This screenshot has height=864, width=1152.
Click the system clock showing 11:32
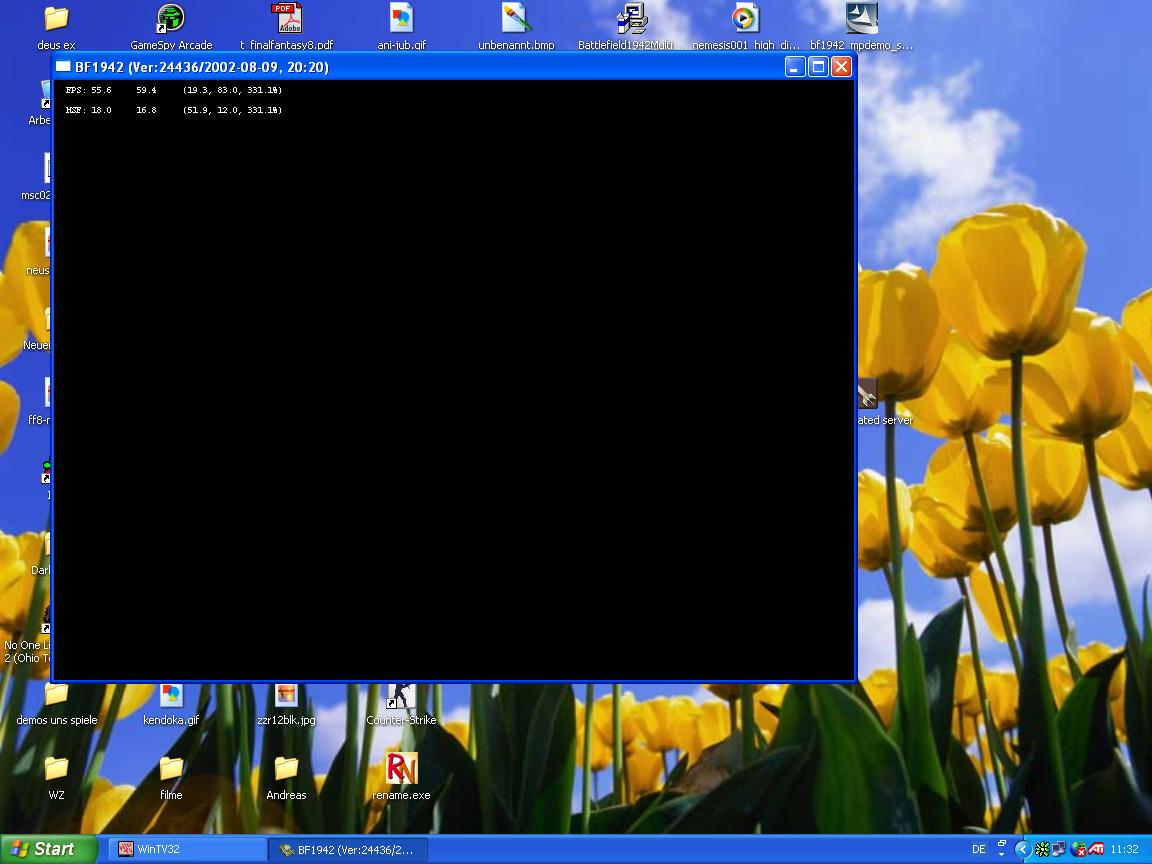click(x=1124, y=849)
